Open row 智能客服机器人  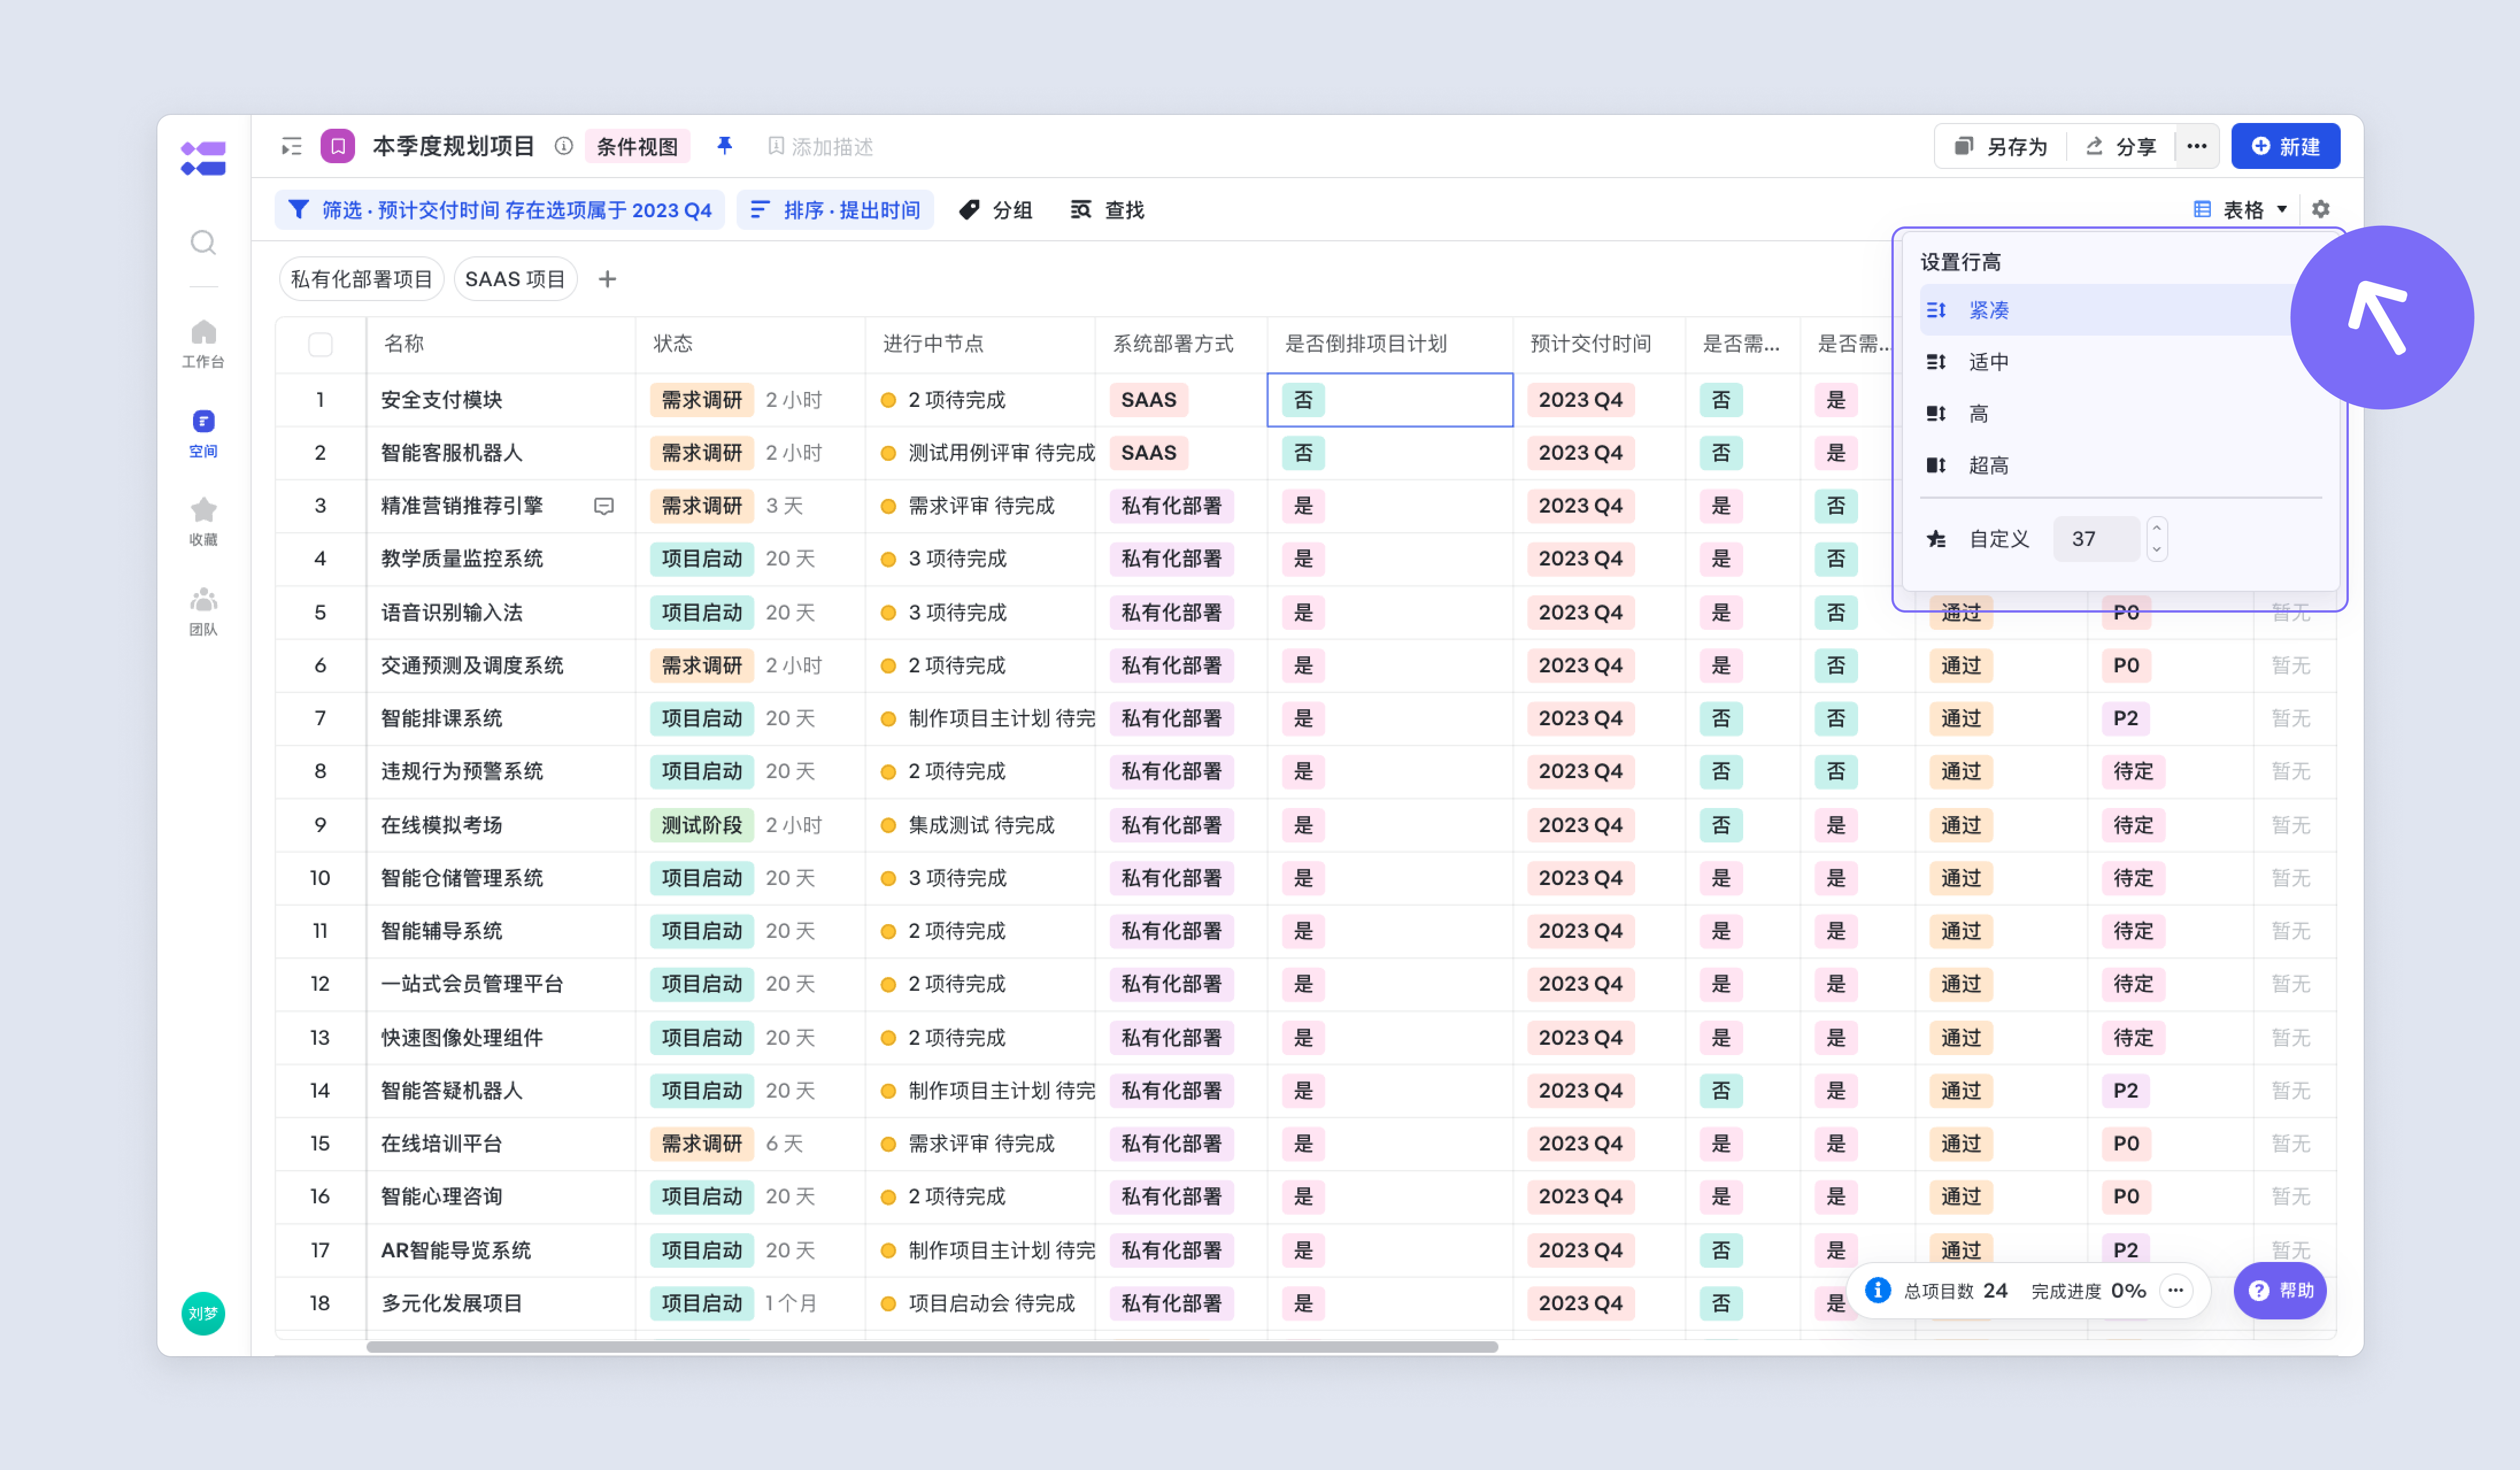point(452,453)
